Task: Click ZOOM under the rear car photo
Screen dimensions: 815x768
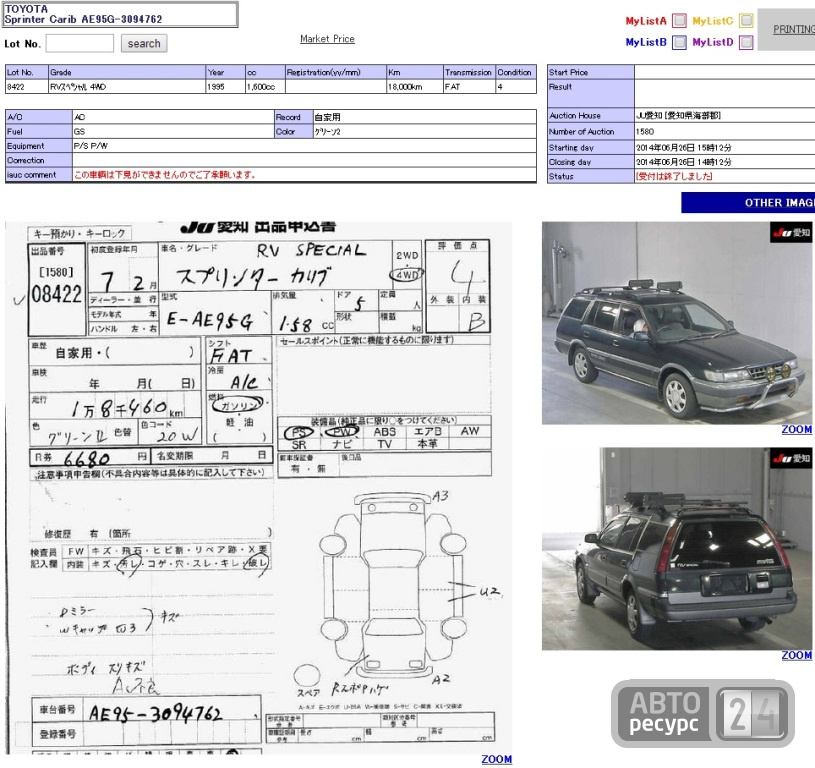Action: pos(796,655)
